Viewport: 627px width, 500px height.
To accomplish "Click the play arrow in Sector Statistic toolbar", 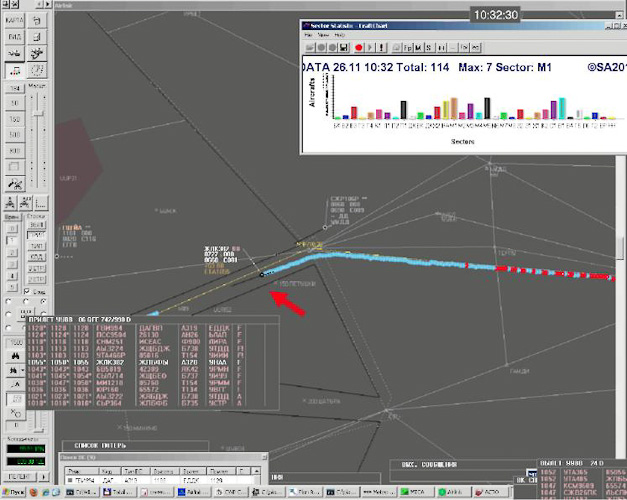I will [x=370, y=48].
